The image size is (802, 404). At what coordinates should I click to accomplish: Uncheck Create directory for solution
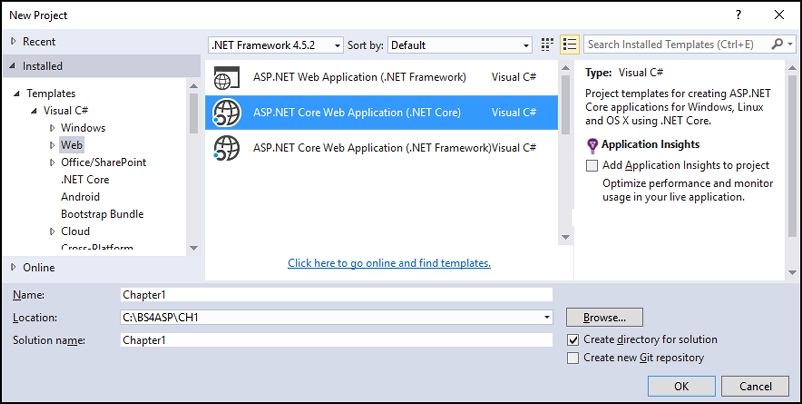(x=573, y=340)
